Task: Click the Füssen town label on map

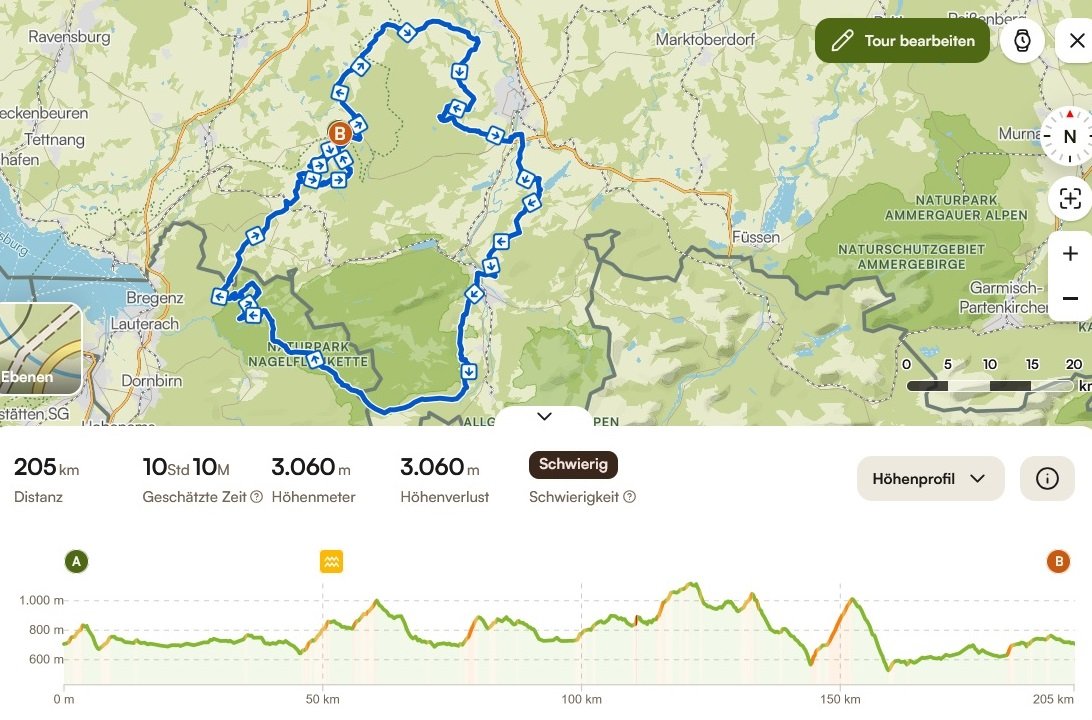Action: (754, 238)
